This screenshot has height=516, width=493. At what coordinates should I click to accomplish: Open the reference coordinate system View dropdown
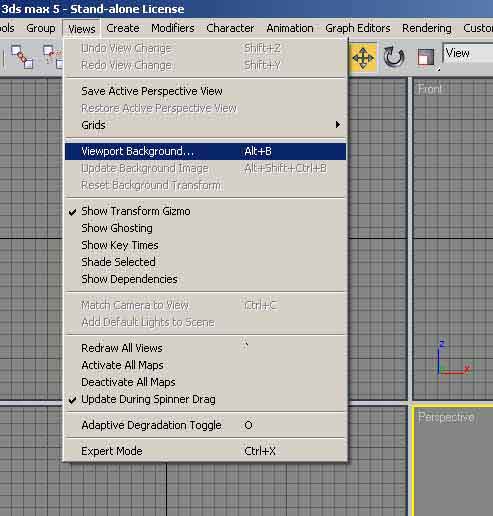(x=467, y=53)
